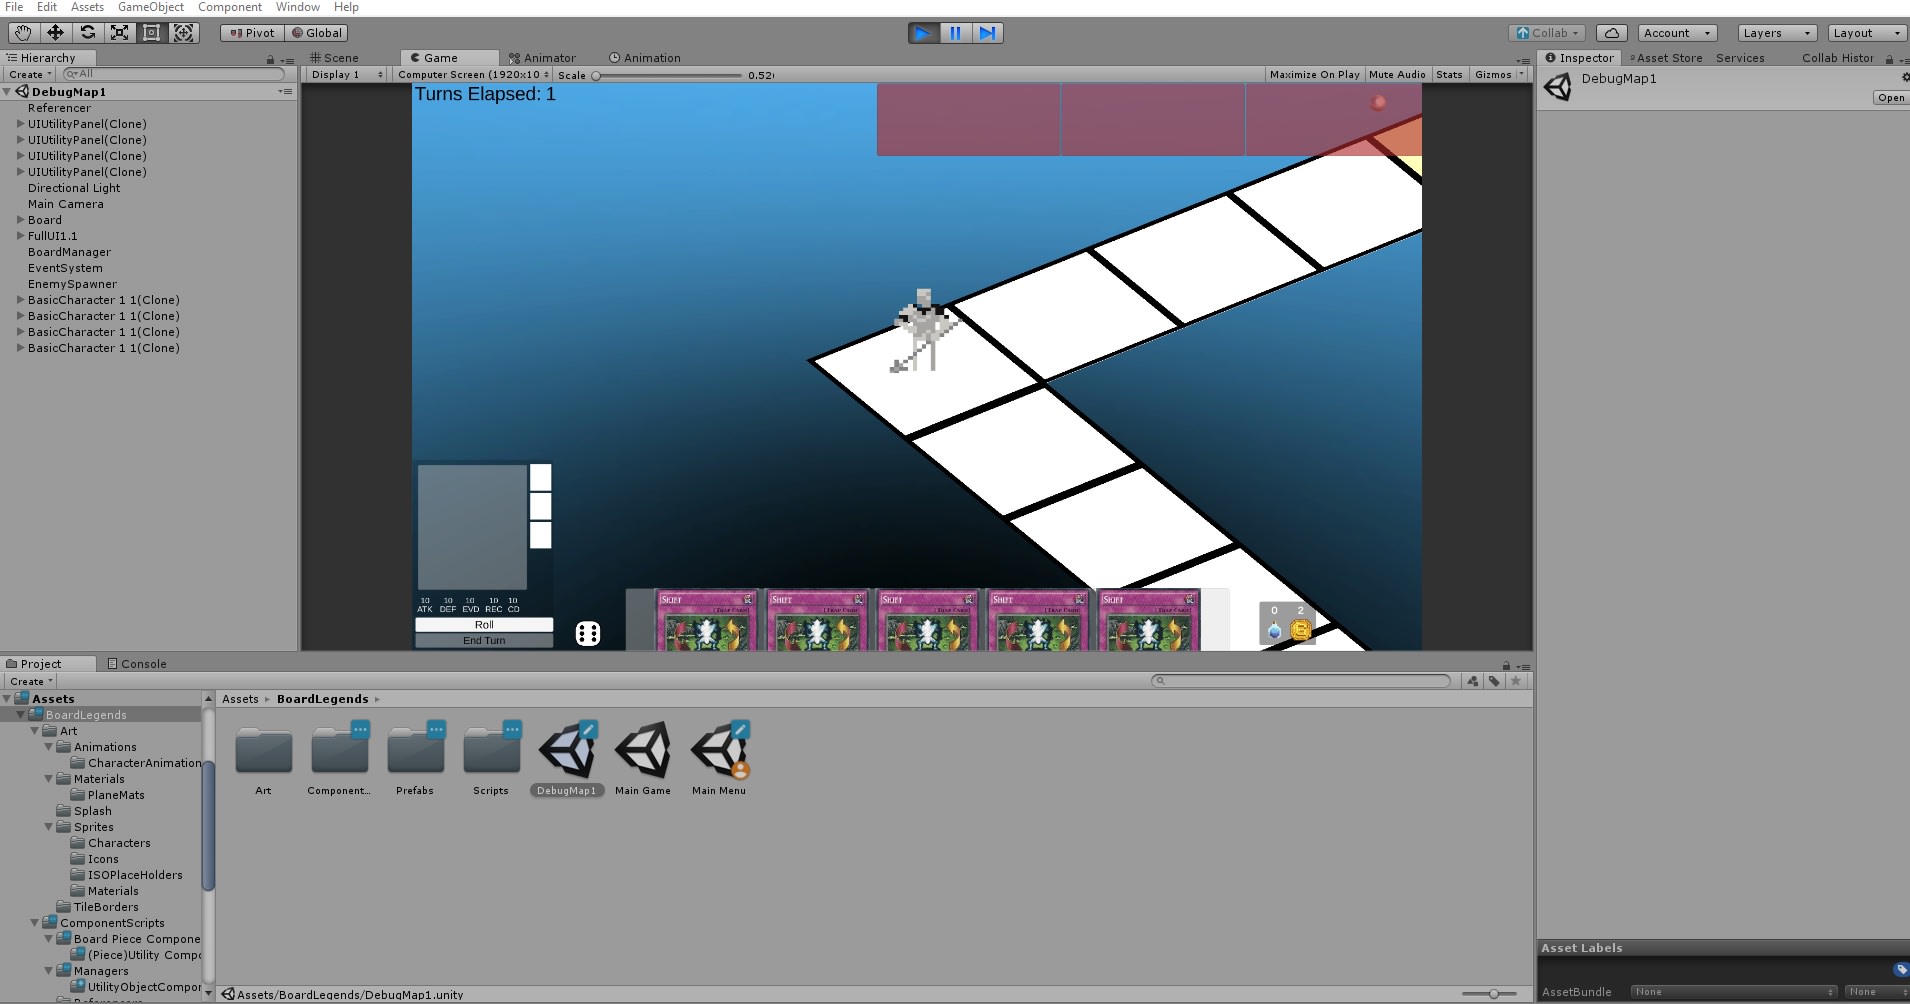The image size is (1910, 1004).
Task: Switch to the Asset Store tab
Action: click(1666, 58)
